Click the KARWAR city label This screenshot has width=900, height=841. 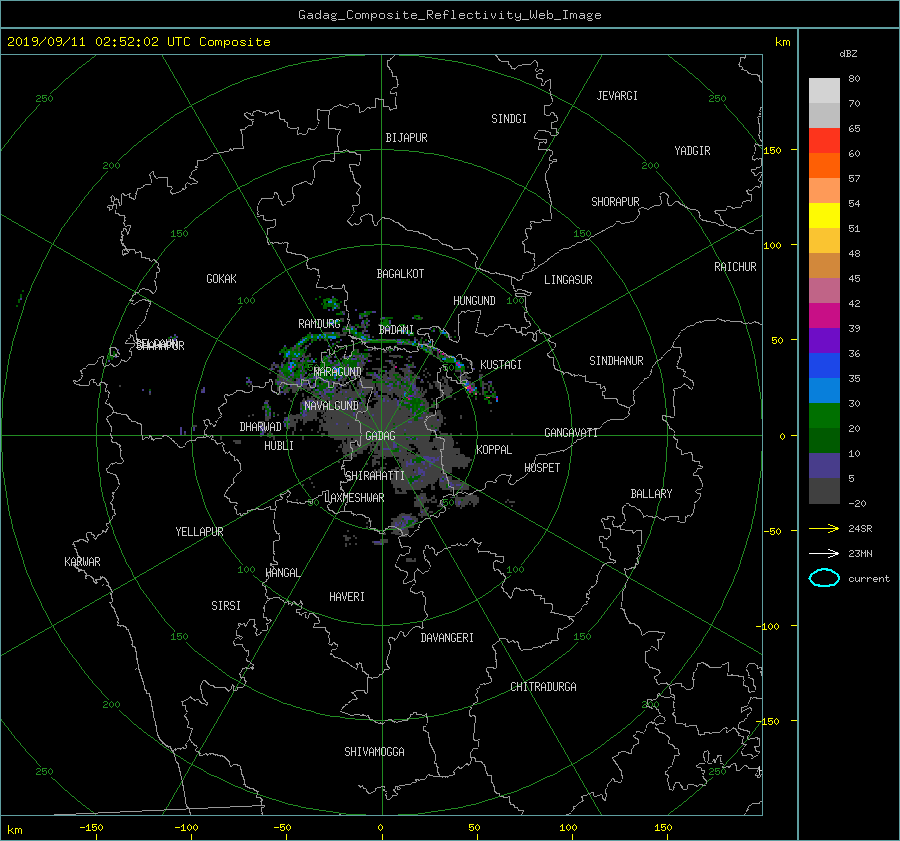[82, 562]
